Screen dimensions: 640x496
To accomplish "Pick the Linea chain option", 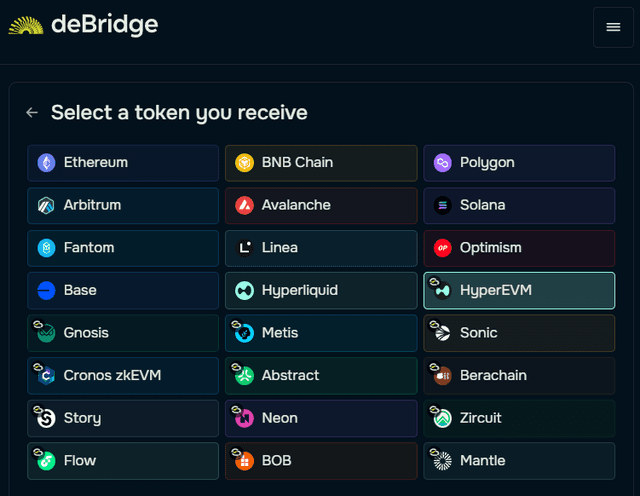I will tap(321, 248).
